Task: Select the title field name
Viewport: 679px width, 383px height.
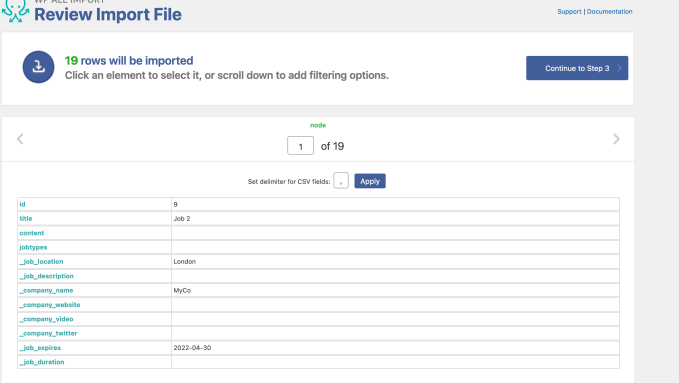Action: (26, 218)
